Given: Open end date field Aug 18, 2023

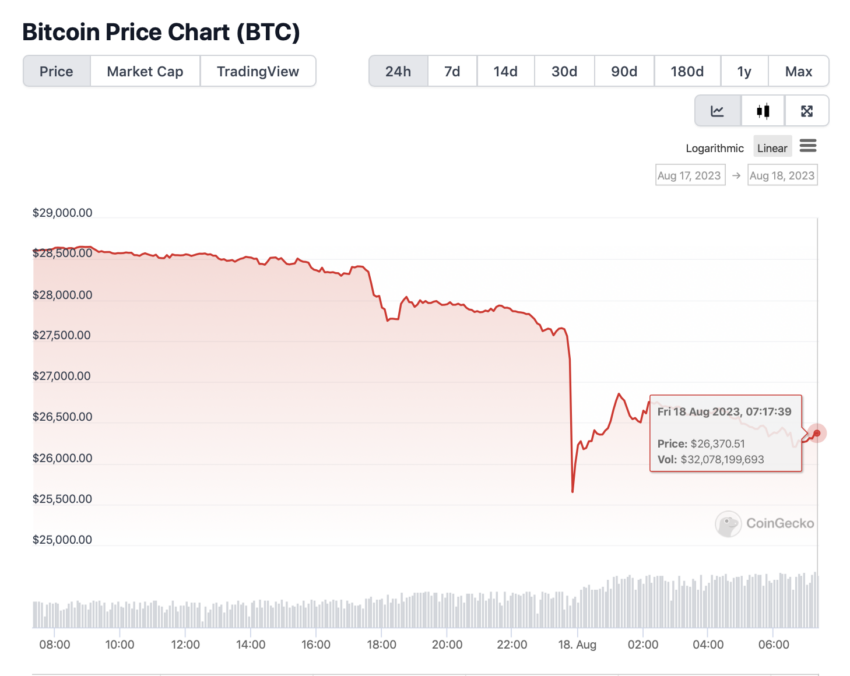Looking at the screenshot, I should pyautogui.click(x=782, y=175).
